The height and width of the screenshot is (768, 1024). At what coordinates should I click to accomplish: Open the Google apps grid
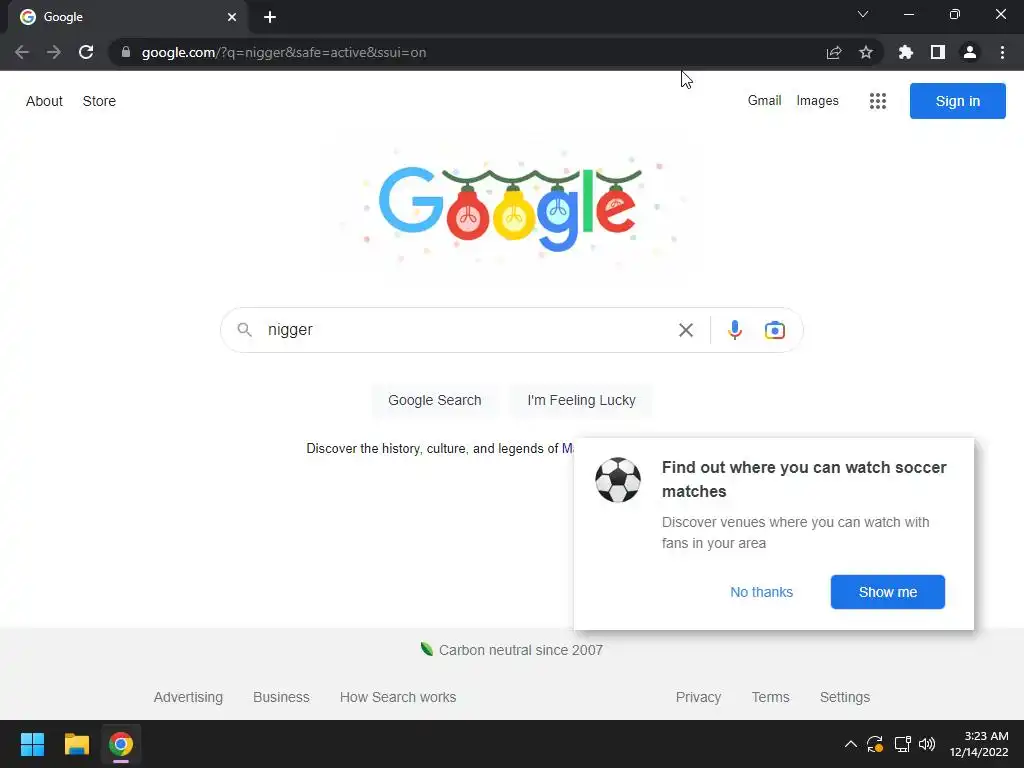[878, 101]
